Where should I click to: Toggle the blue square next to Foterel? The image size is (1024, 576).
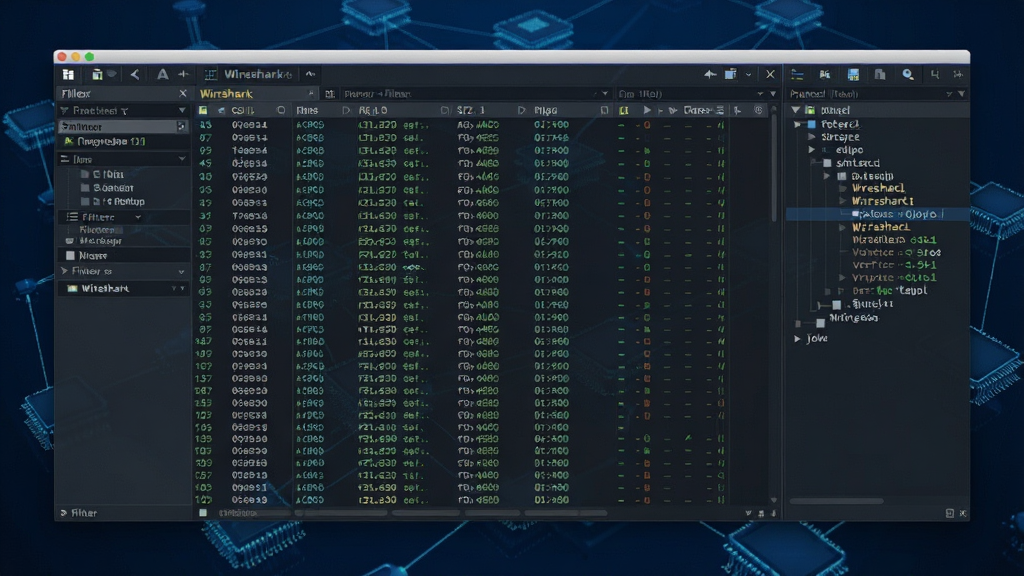pyautogui.click(x=812, y=124)
